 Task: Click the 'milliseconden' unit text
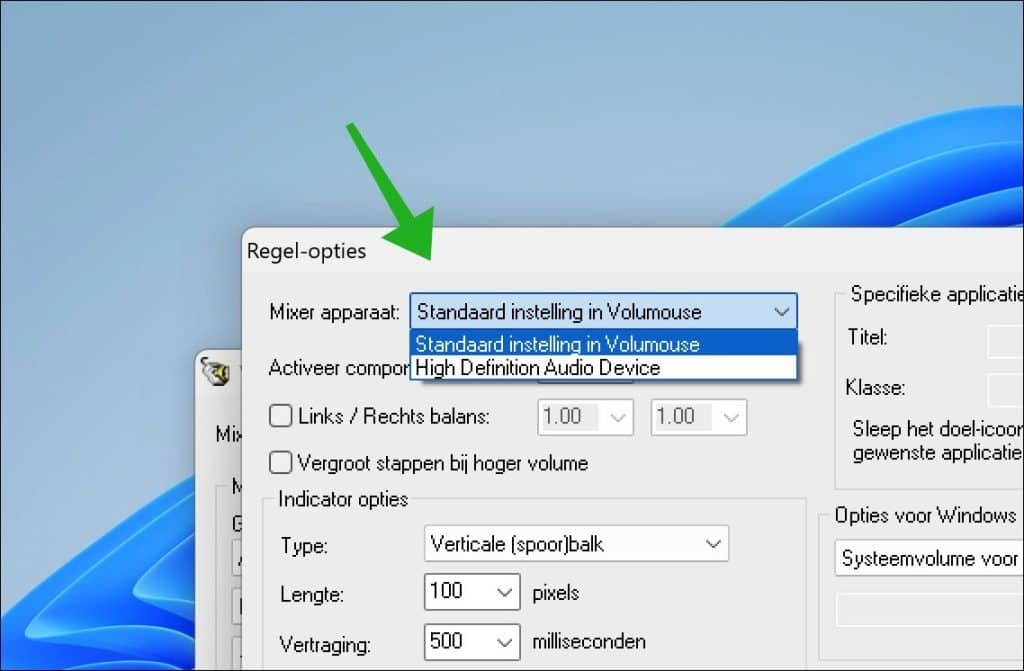click(589, 642)
